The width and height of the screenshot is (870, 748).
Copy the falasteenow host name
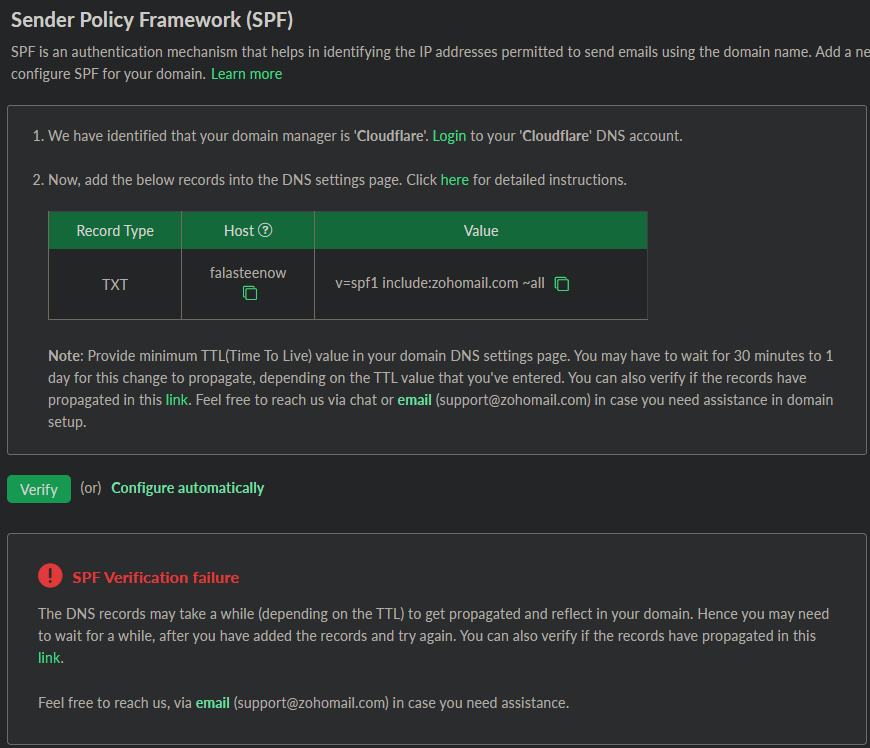tap(250, 294)
